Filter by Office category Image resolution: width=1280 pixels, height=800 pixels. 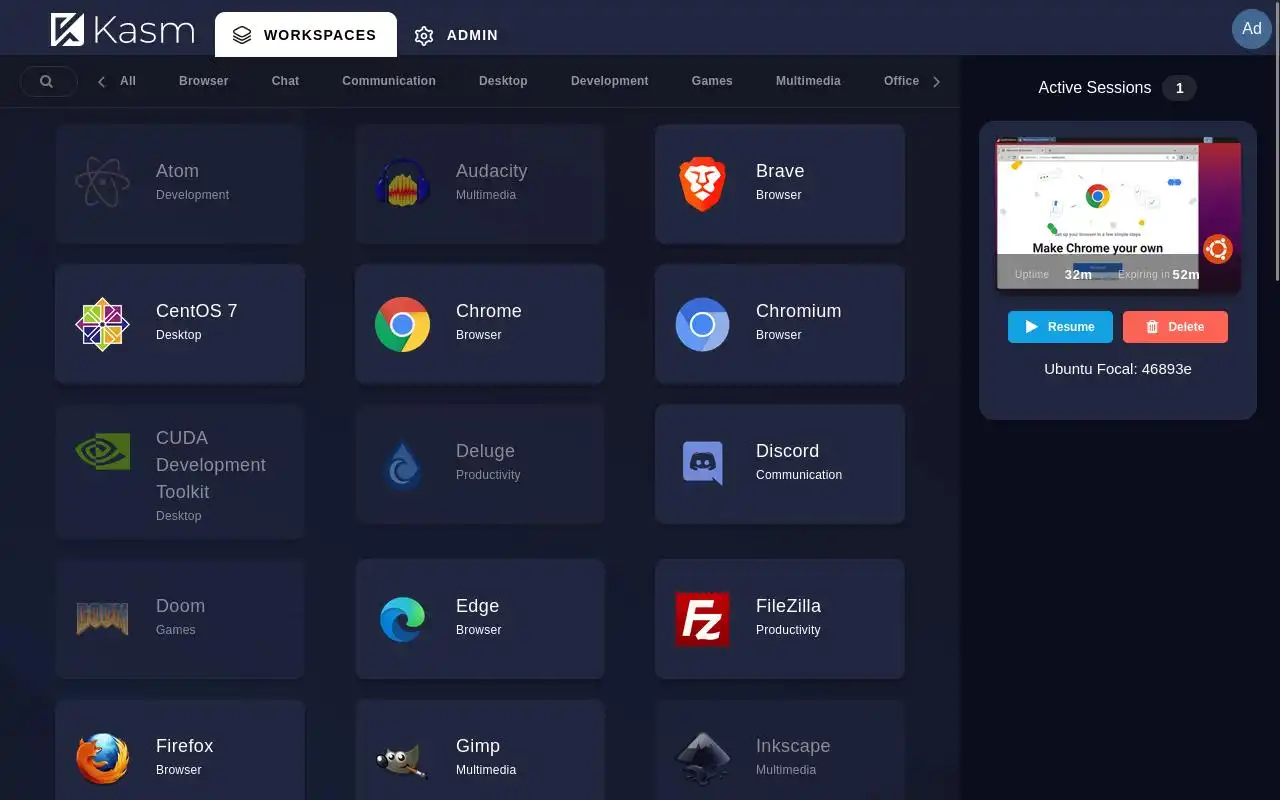pyautogui.click(x=901, y=81)
